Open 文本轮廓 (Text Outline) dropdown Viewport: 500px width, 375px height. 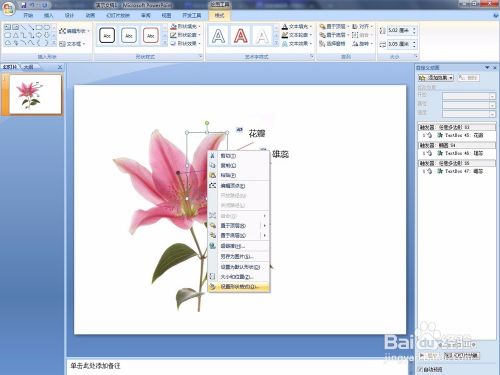point(297,35)
